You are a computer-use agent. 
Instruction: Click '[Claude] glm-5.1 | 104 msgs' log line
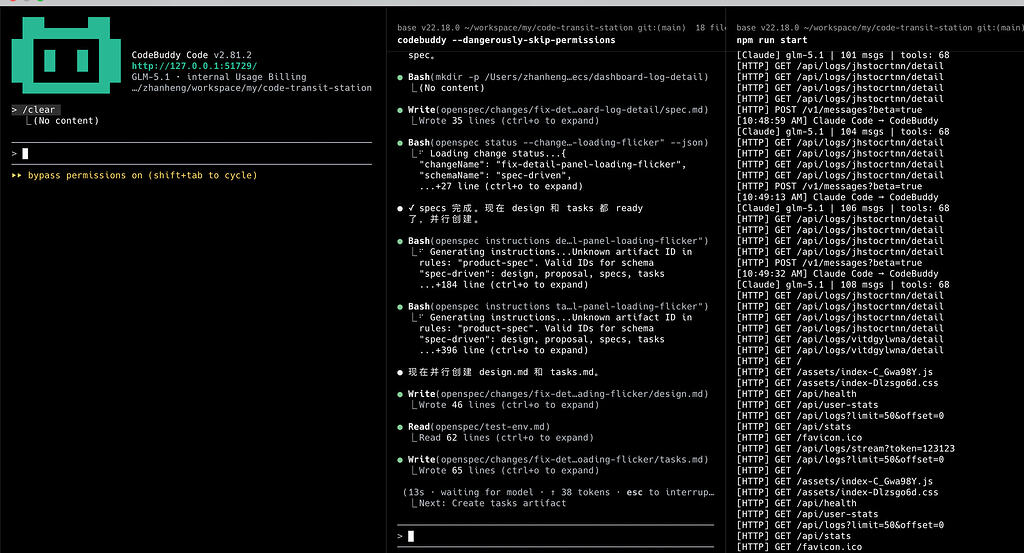pyautogui.click(x=843, y=132)
